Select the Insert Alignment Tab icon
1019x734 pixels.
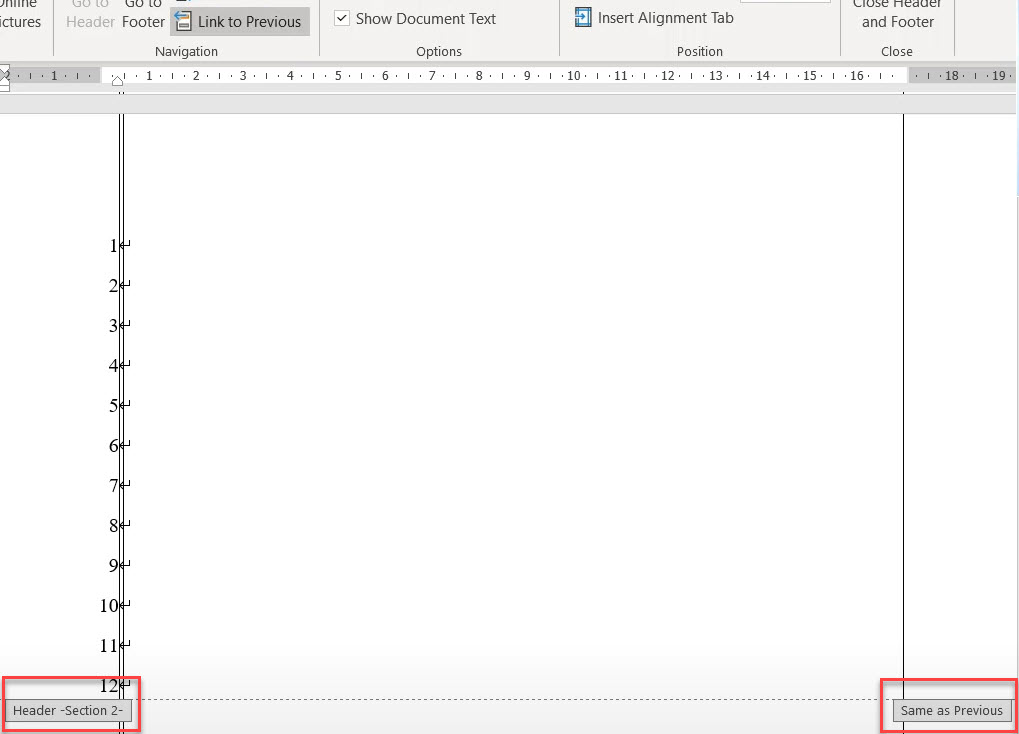click(582, 17)
